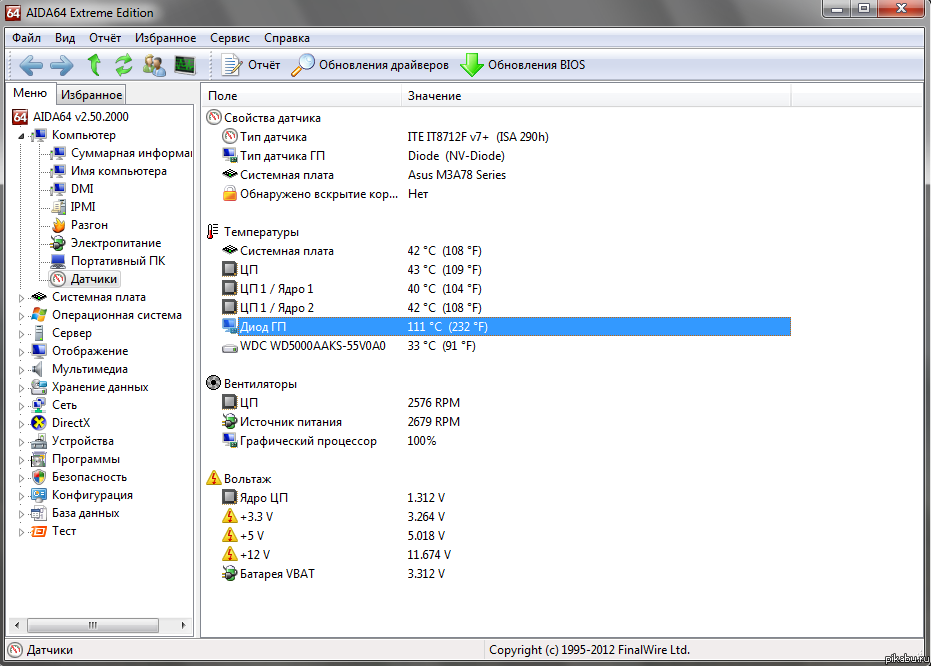The image size is (931, 666).
Task: Click the Forward navigation arrow icon
Action: [x=62, y=66]
